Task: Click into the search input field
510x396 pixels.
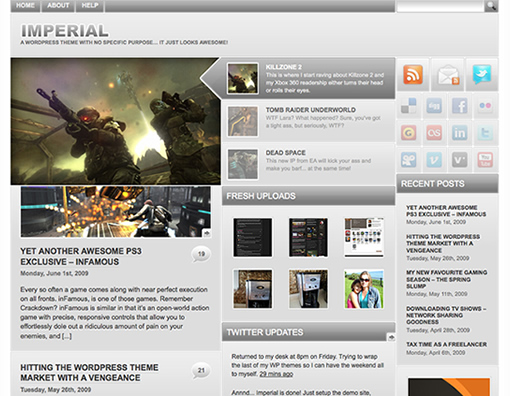Action: click(x=440, y=6)
